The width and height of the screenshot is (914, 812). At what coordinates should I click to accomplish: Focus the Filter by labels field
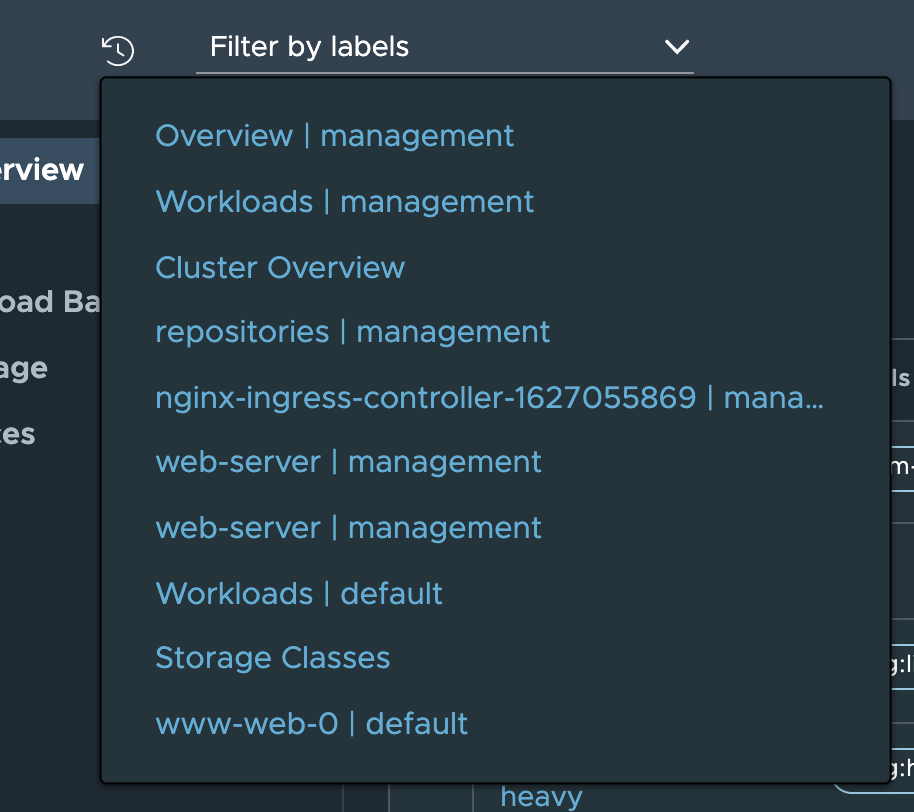(420, 47)
